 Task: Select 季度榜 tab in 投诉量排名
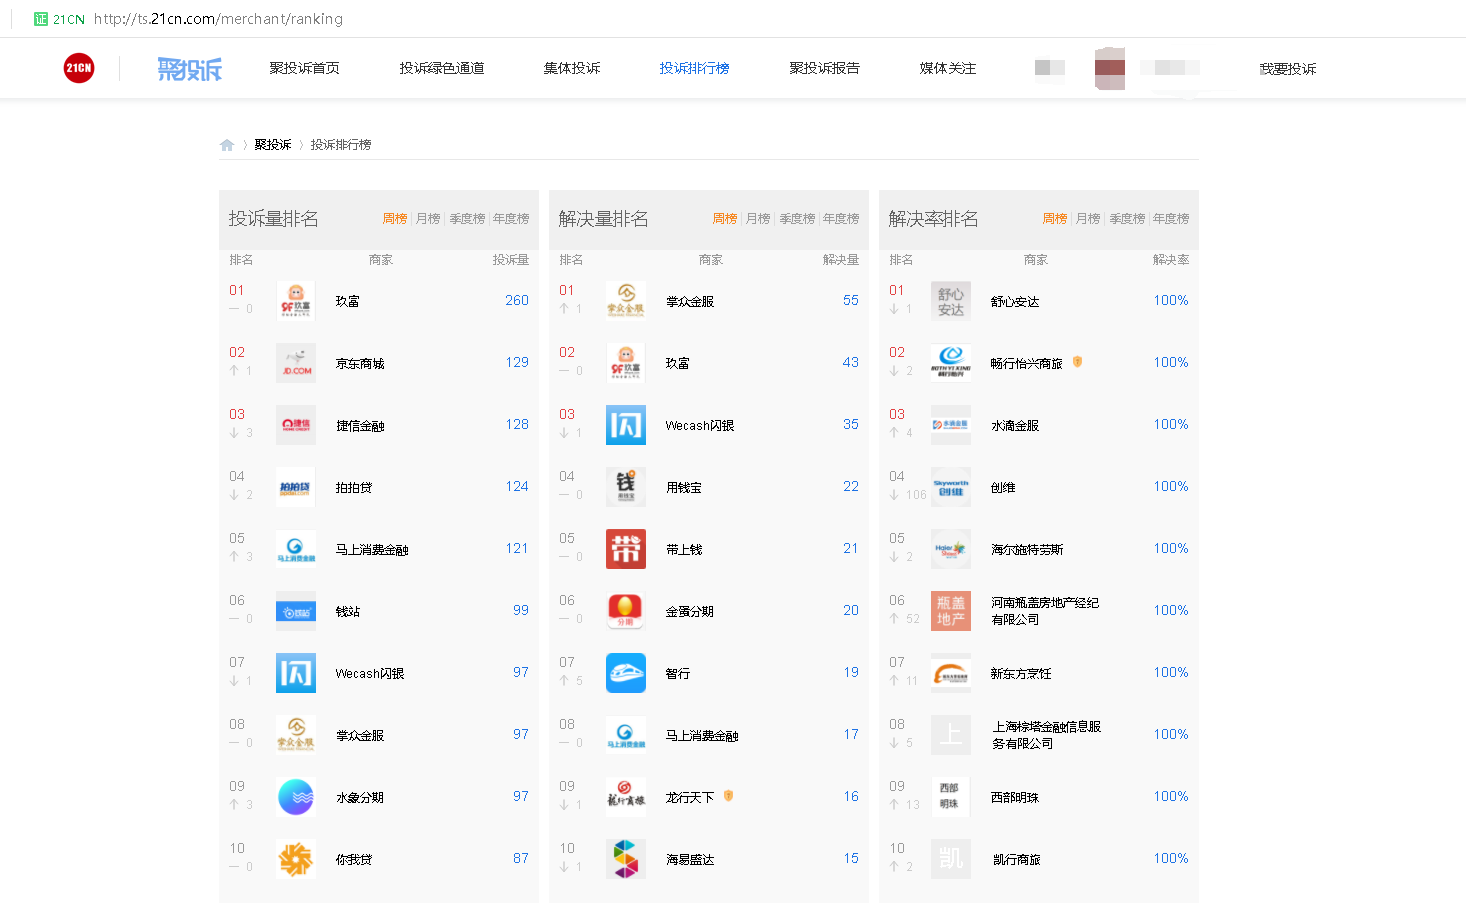467,218
